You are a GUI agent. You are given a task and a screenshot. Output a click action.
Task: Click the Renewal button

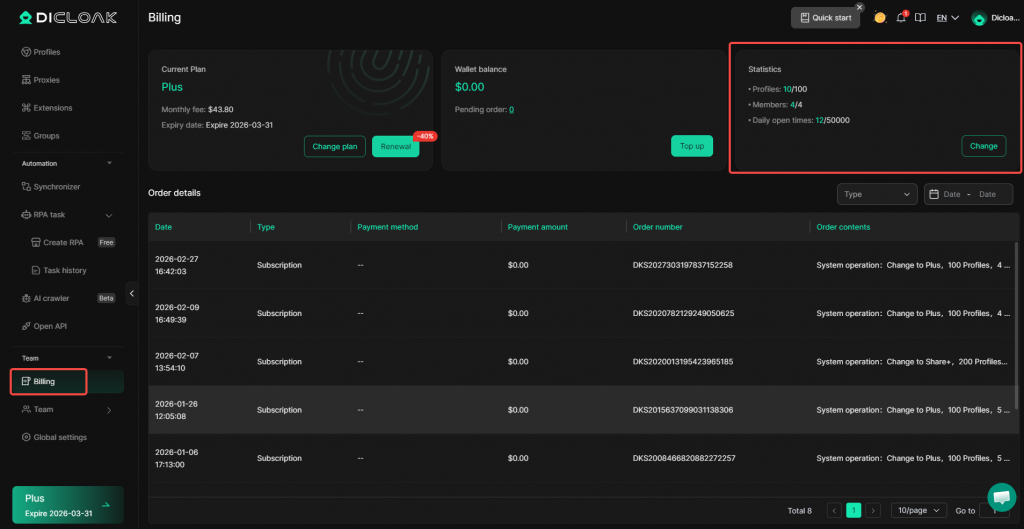click(395, 146)
